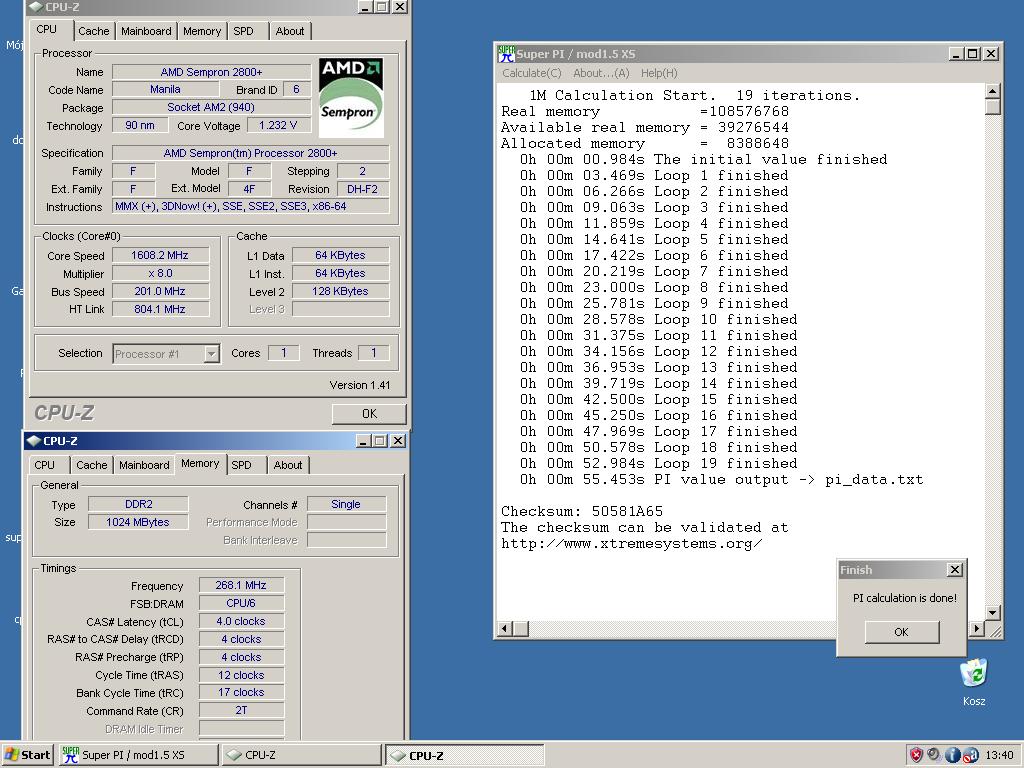Click the memory Type value DDR2

click(138, 504)
